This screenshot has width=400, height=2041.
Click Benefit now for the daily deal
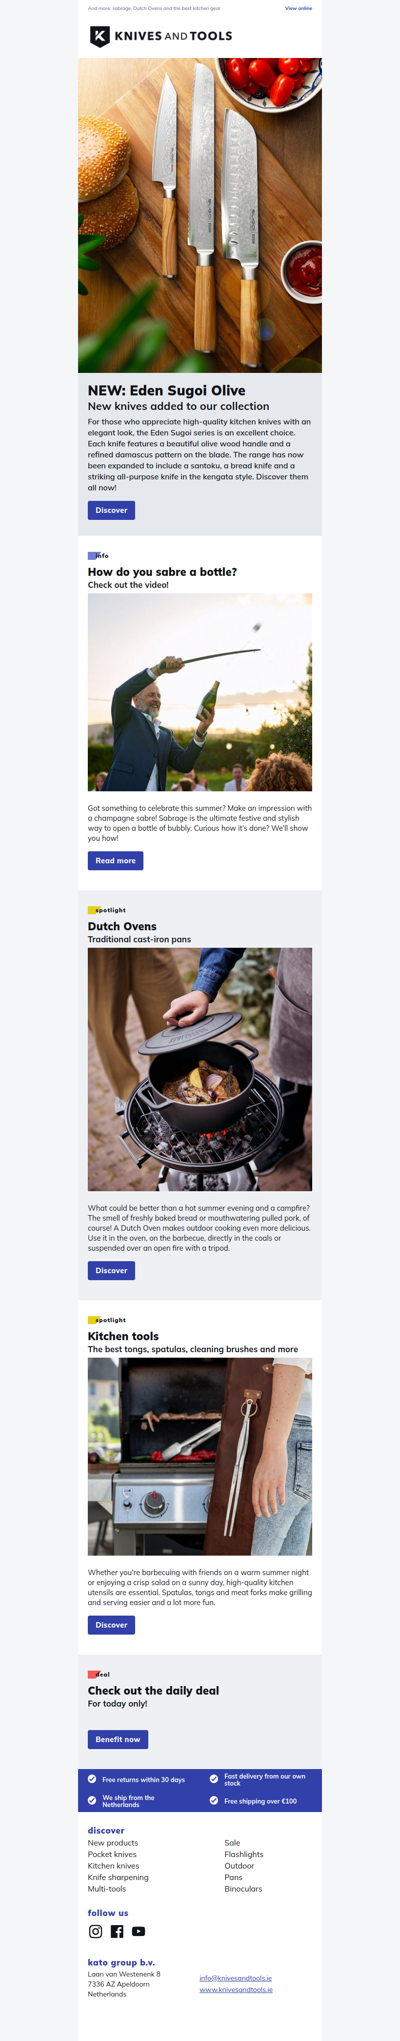coord(118,1739)
